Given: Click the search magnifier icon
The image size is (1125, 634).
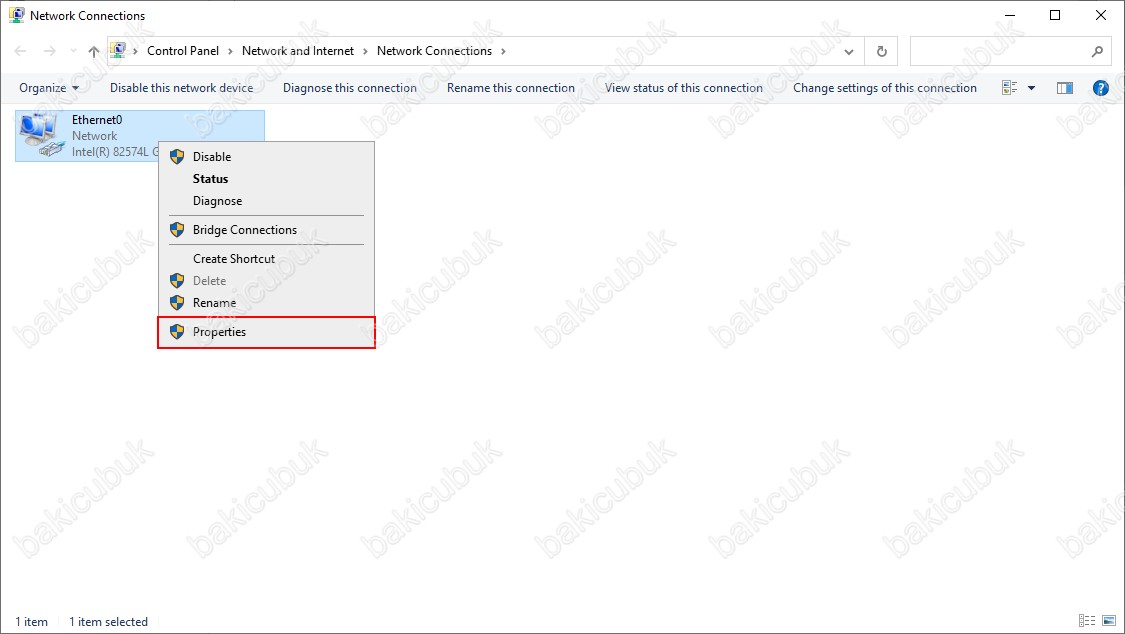Looking at the screenshot, I should tap(1097, 52).
